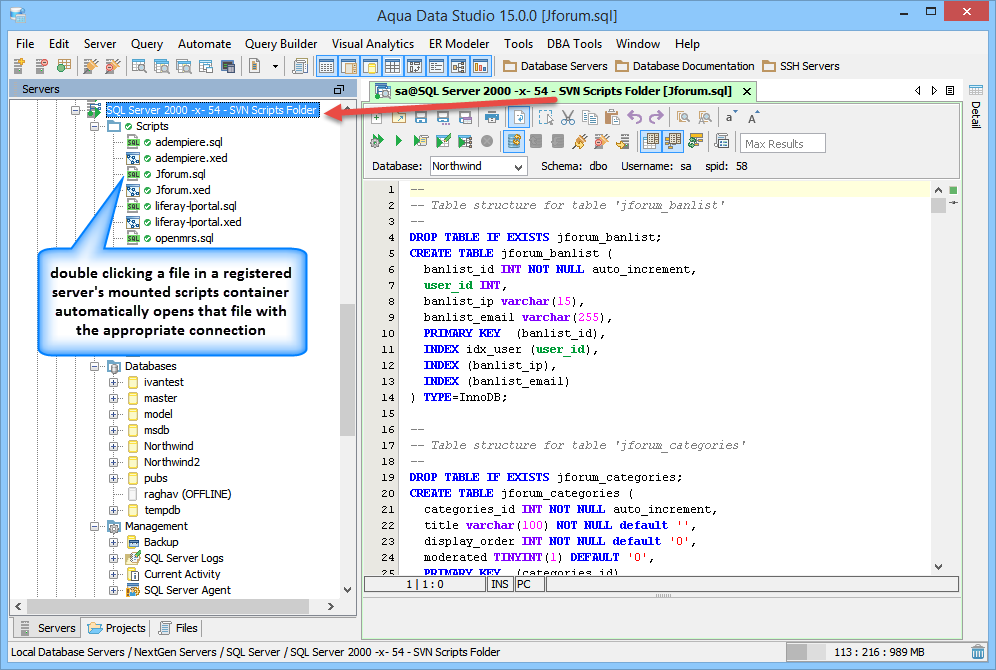The width and height of the screenshot is (996, 670).
Task: Click the Disconnect plug icon in the query toolbar
Action: click(x=601, y=142)
